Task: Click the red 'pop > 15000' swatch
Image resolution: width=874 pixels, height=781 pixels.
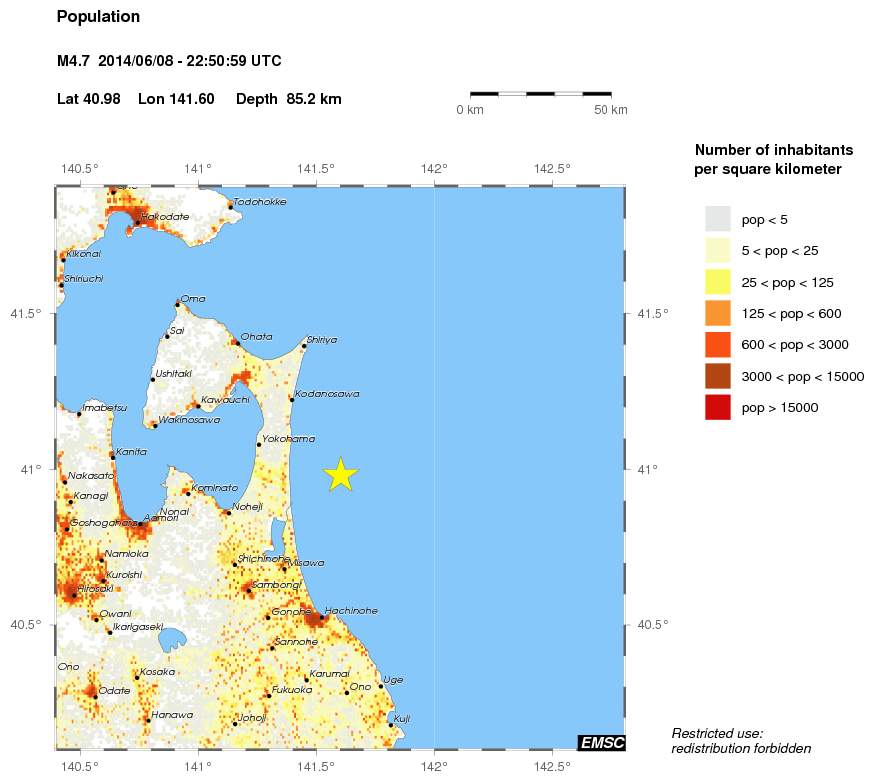Action: pyautogui.click(x=718, y=407)
